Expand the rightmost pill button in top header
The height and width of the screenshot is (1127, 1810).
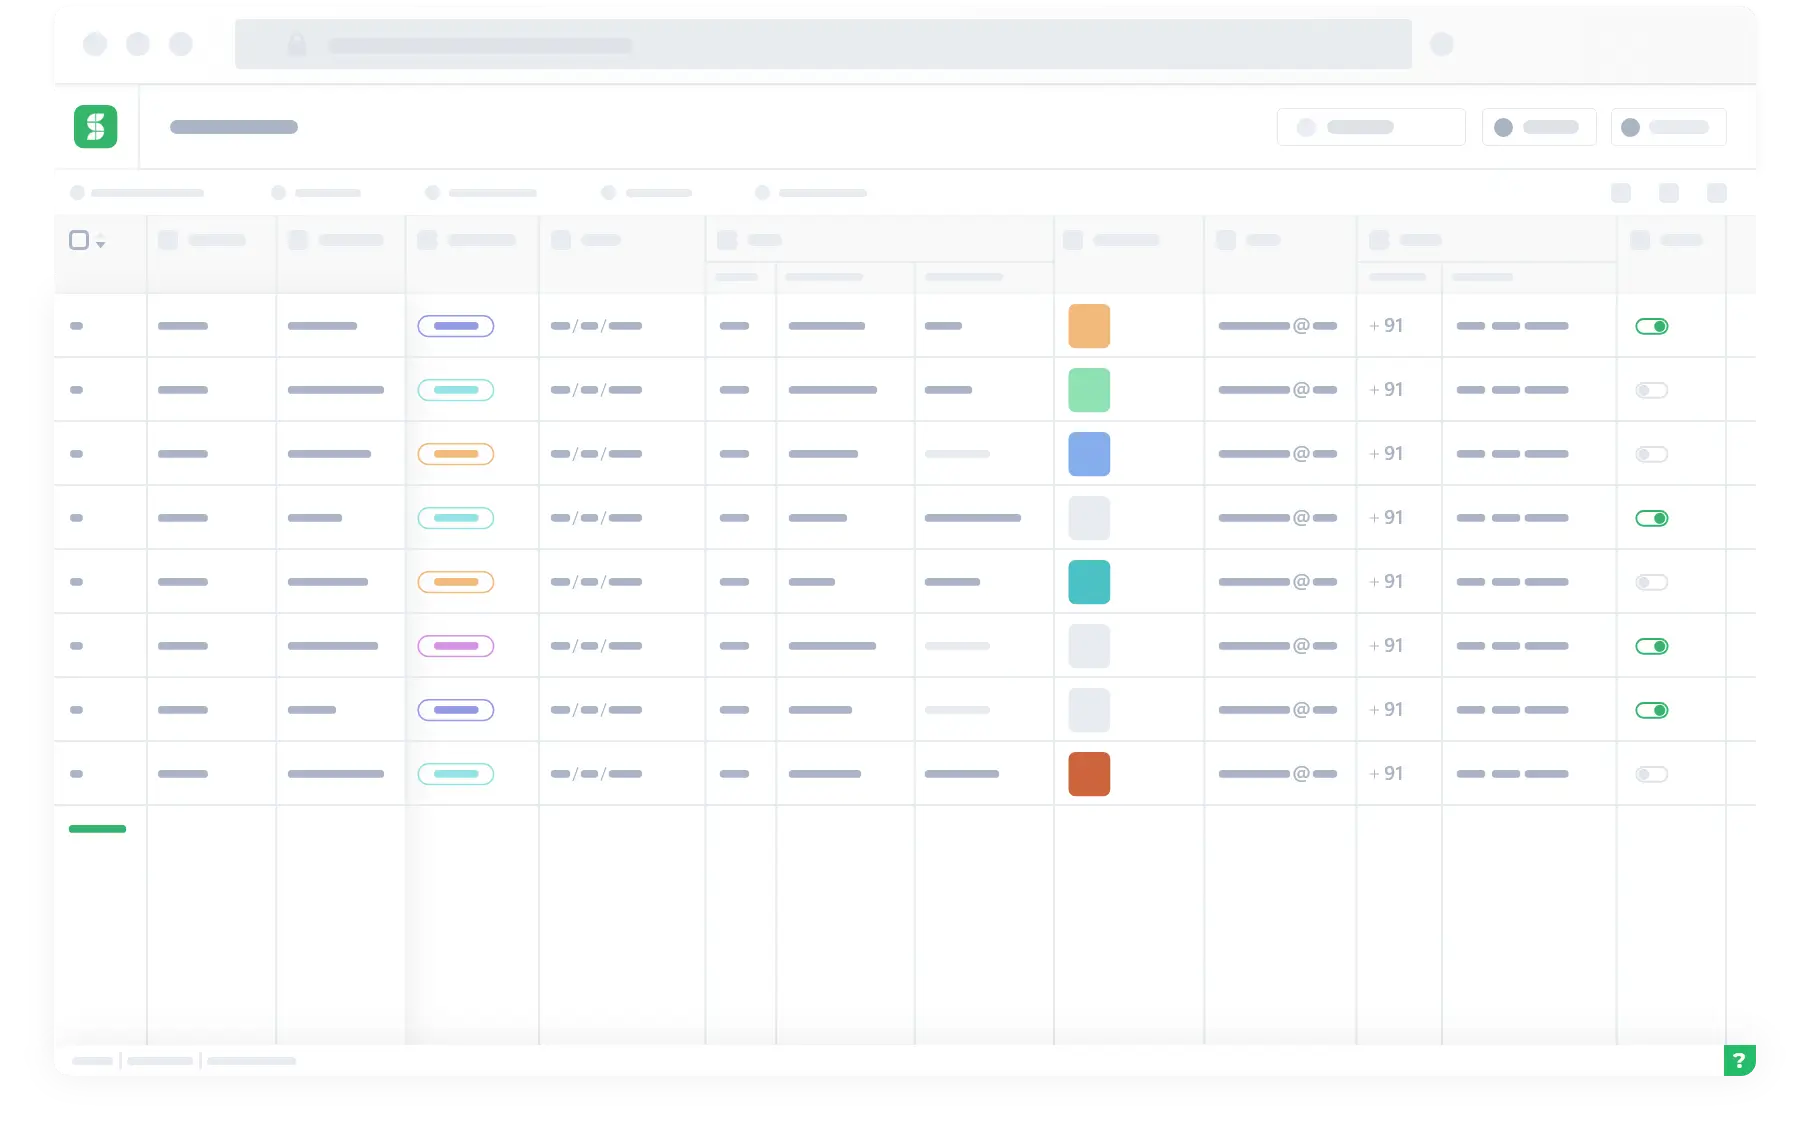(1667, 127)
